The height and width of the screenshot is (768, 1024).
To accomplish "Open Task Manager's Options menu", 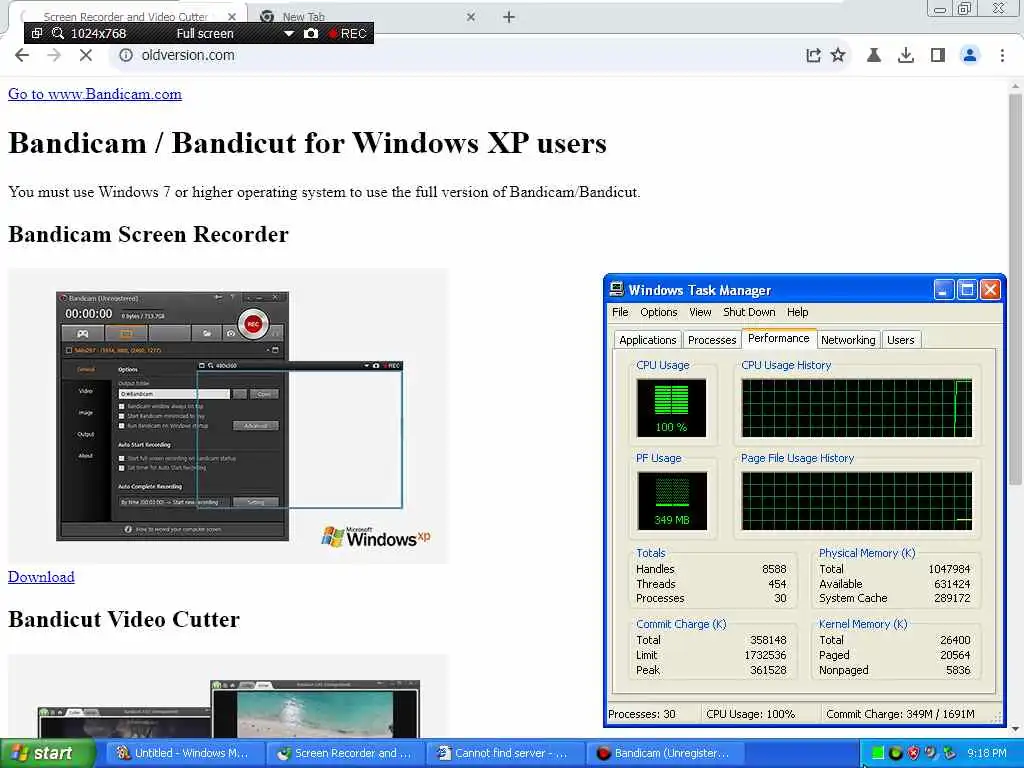I will point(658,312).
